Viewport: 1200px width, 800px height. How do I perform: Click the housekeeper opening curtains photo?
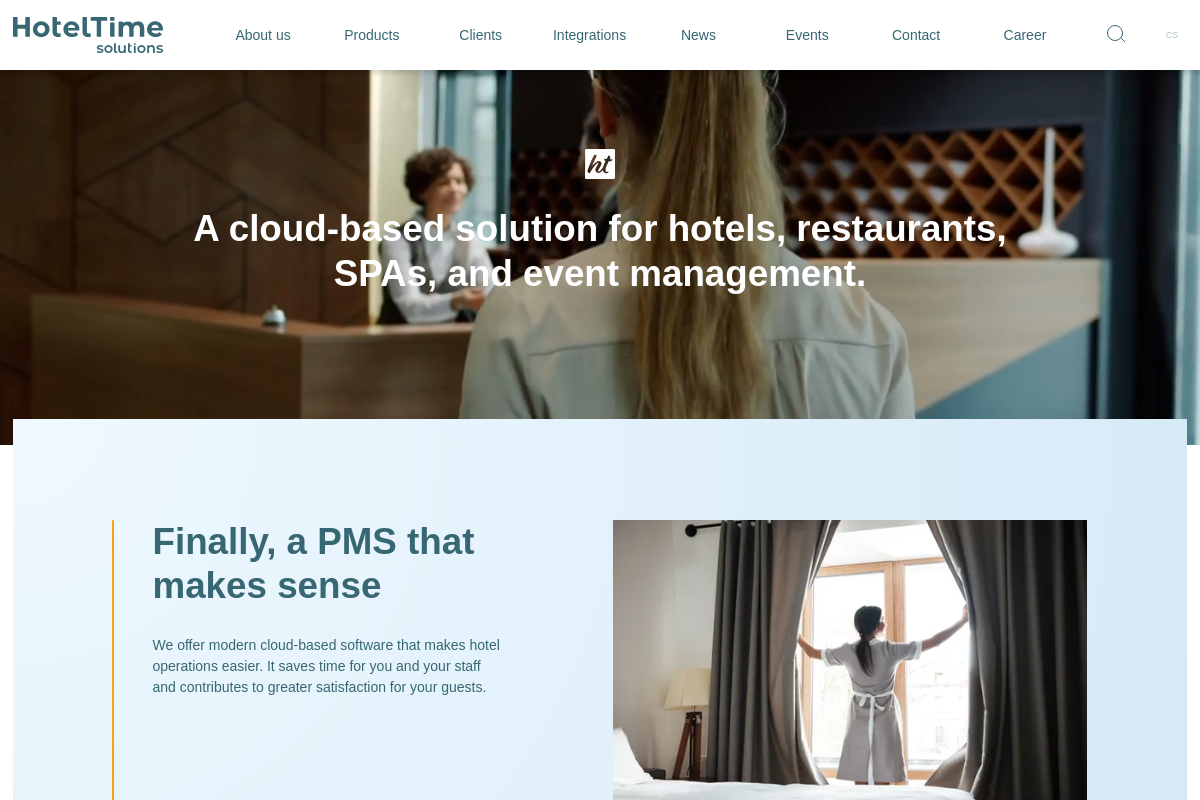coord(850,660)
